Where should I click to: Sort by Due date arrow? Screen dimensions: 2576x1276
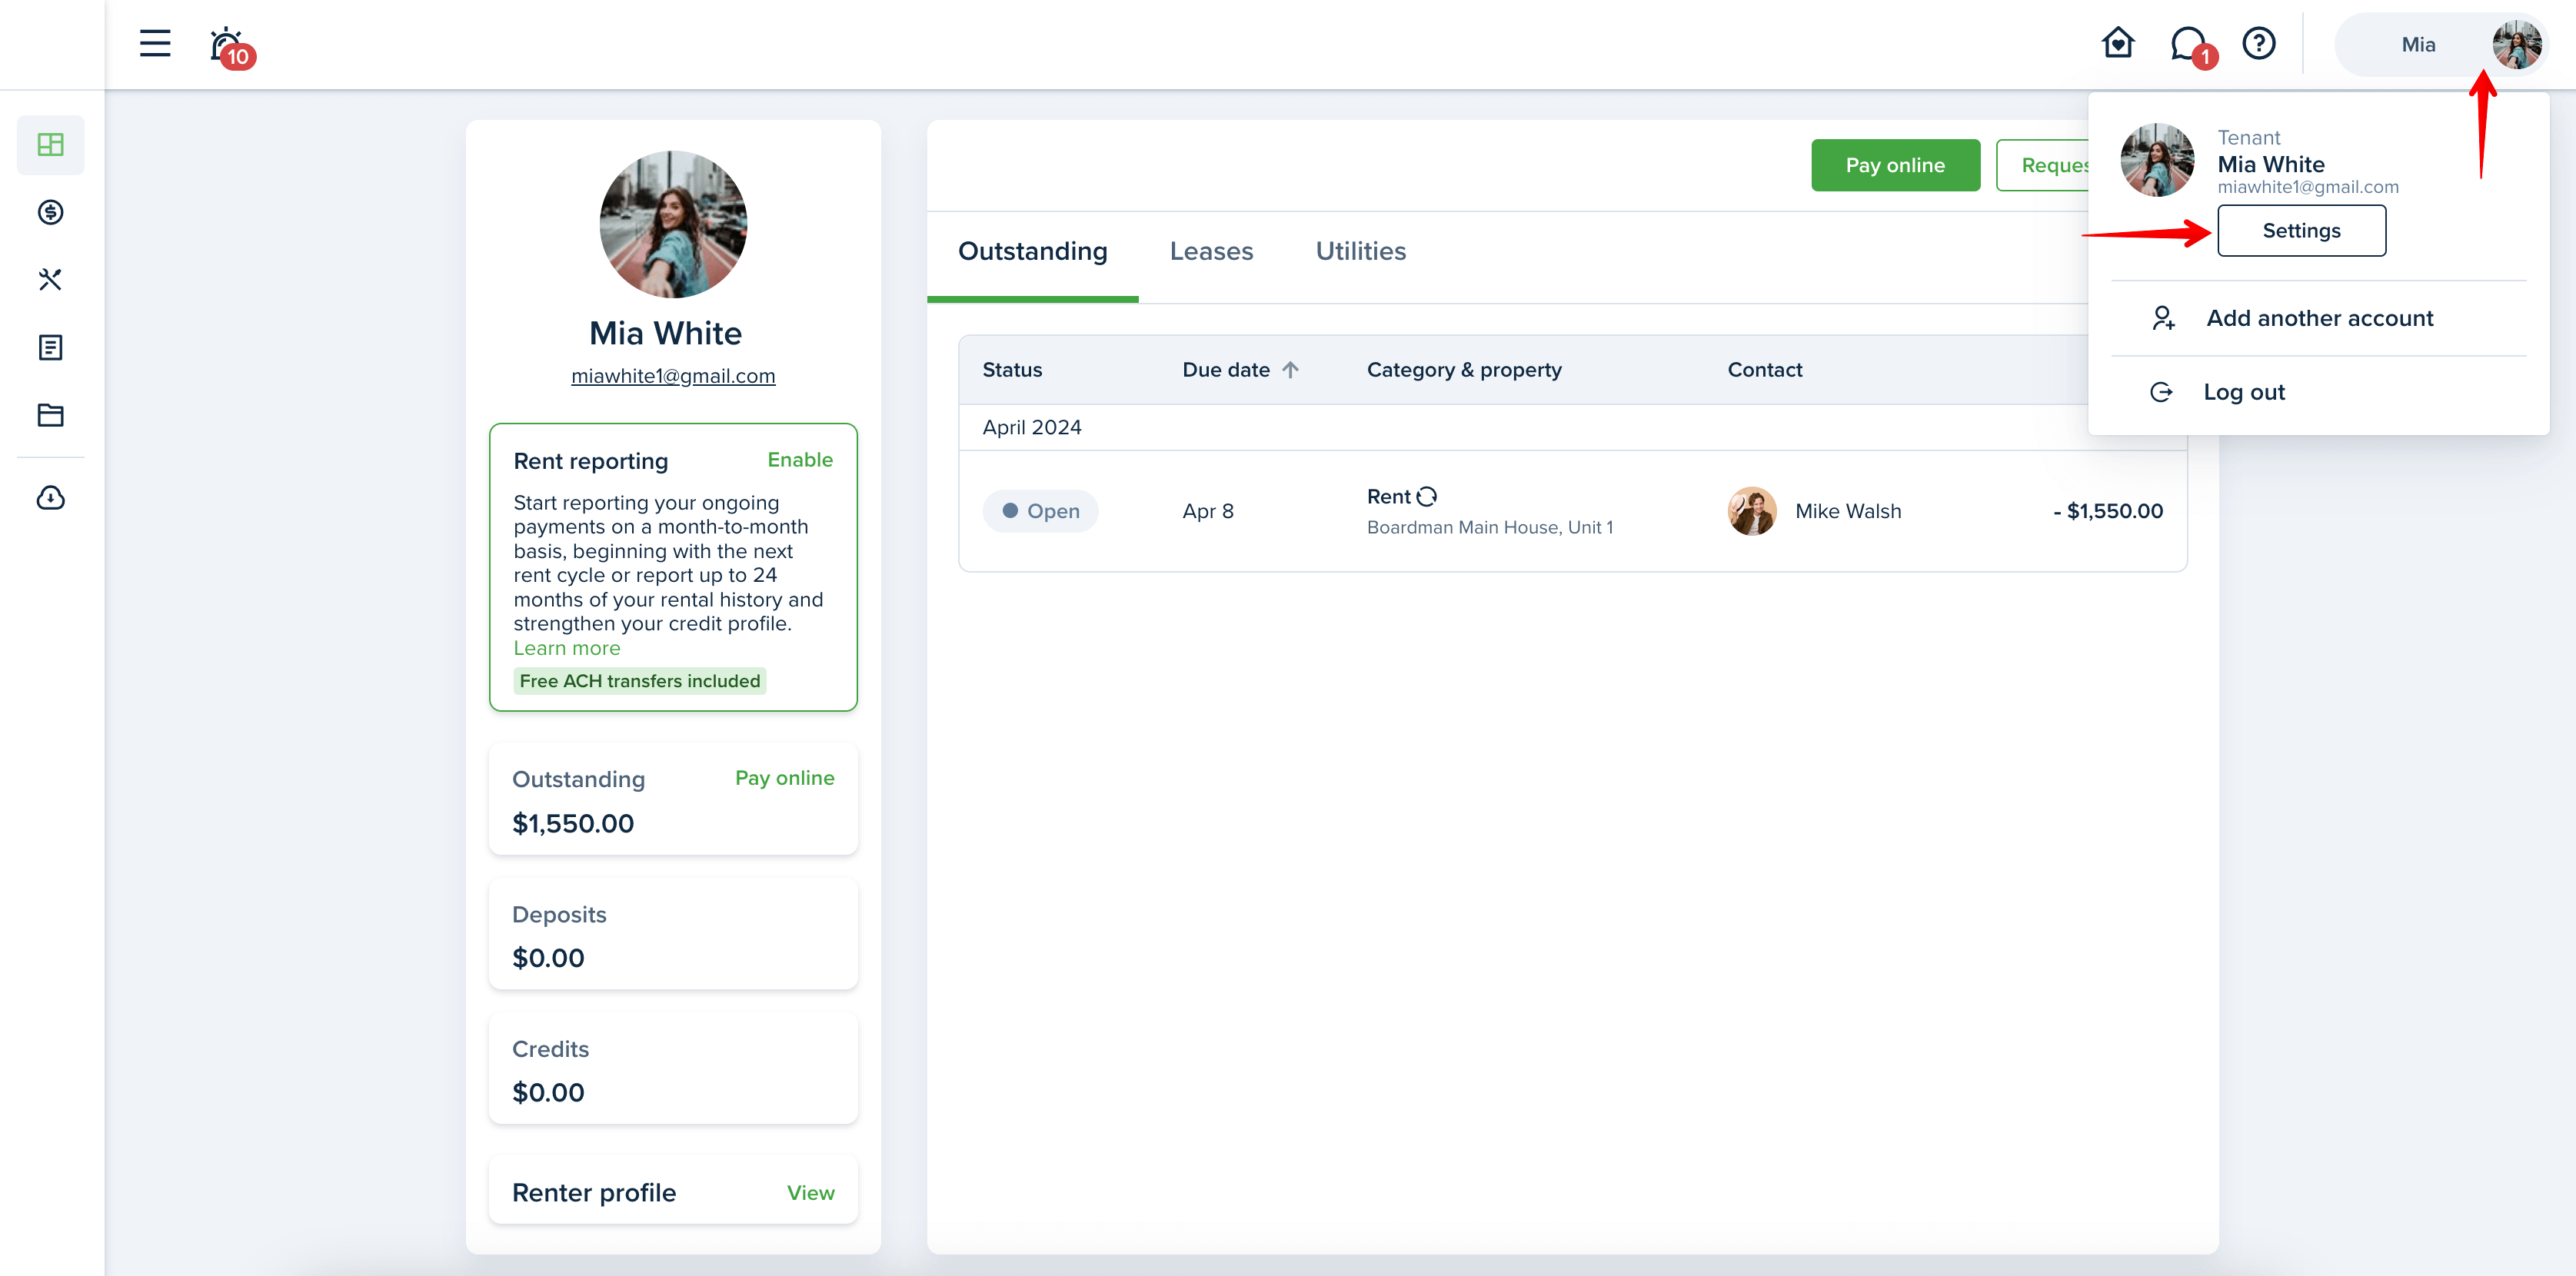click(1291, 370)
